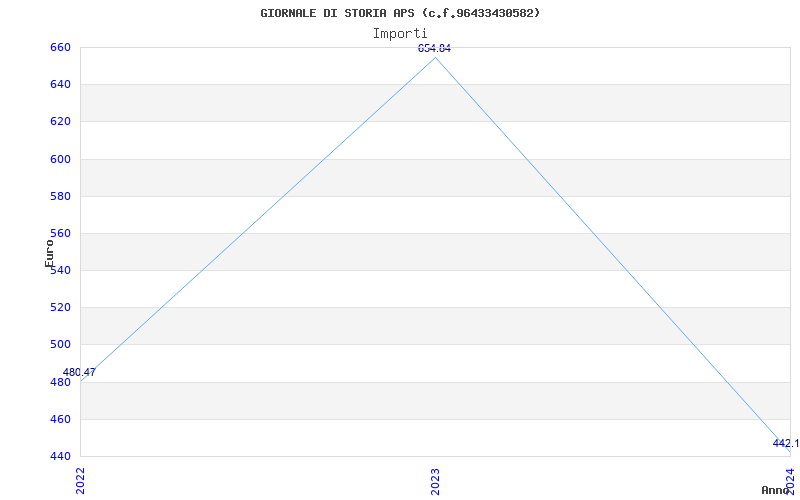This screenshot has width=800, height=500.
Task: Click the 660 y-axis tick label
Action: [x=60, y=47]
